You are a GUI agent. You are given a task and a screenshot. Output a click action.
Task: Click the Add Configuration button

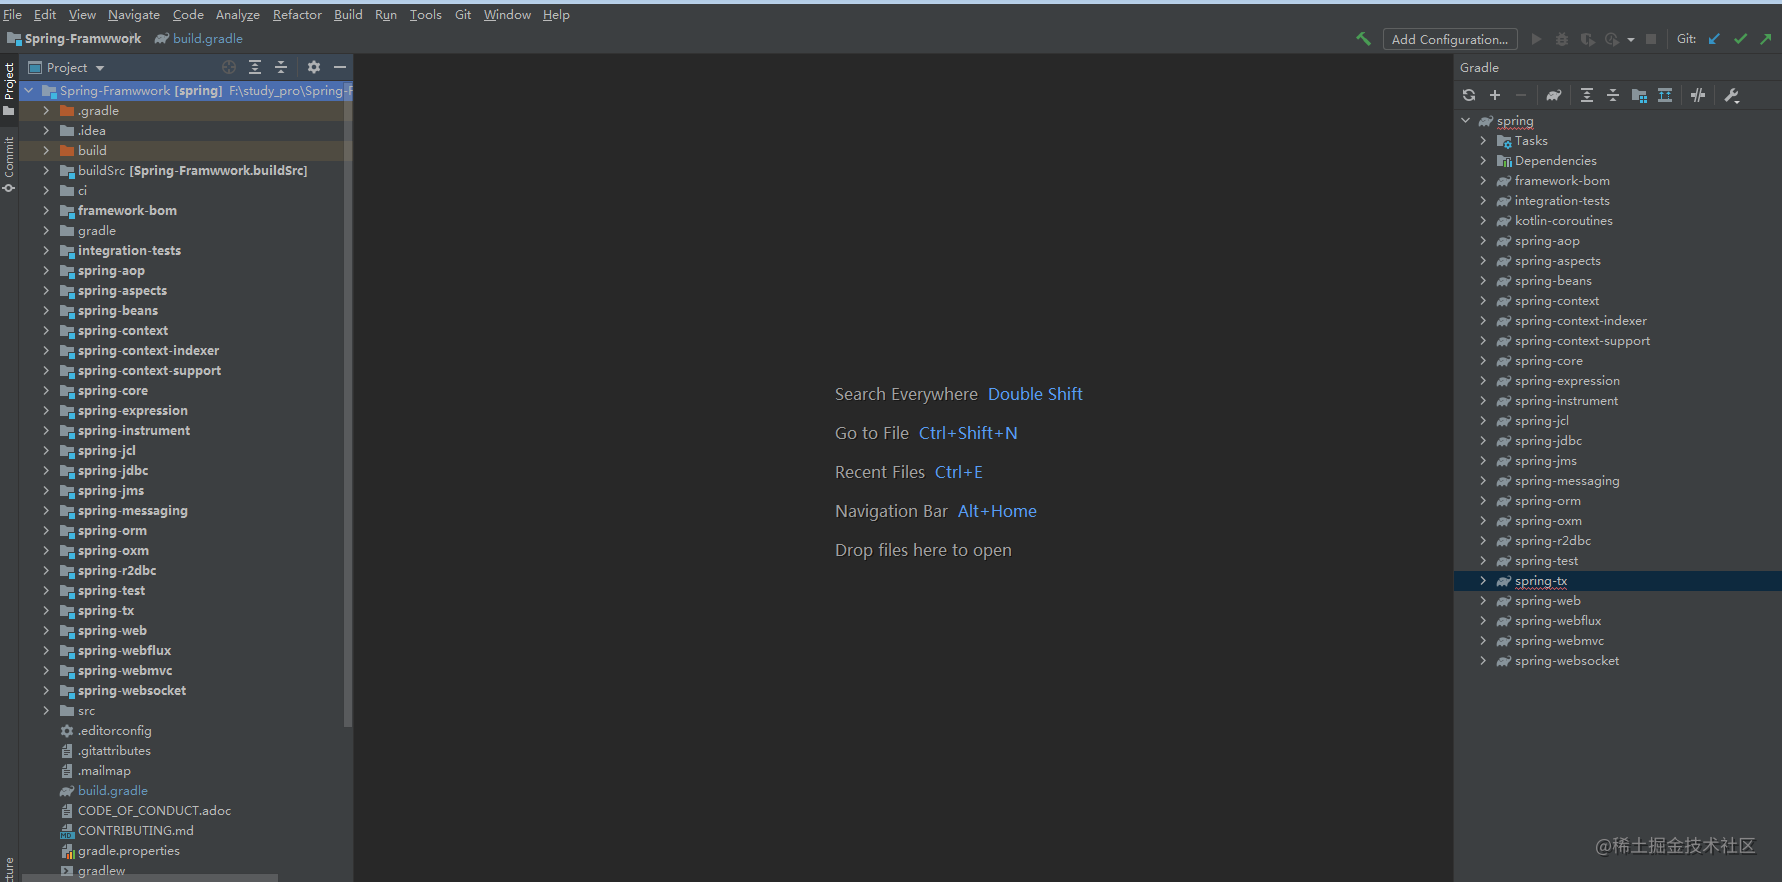[x=1450, y=39]
